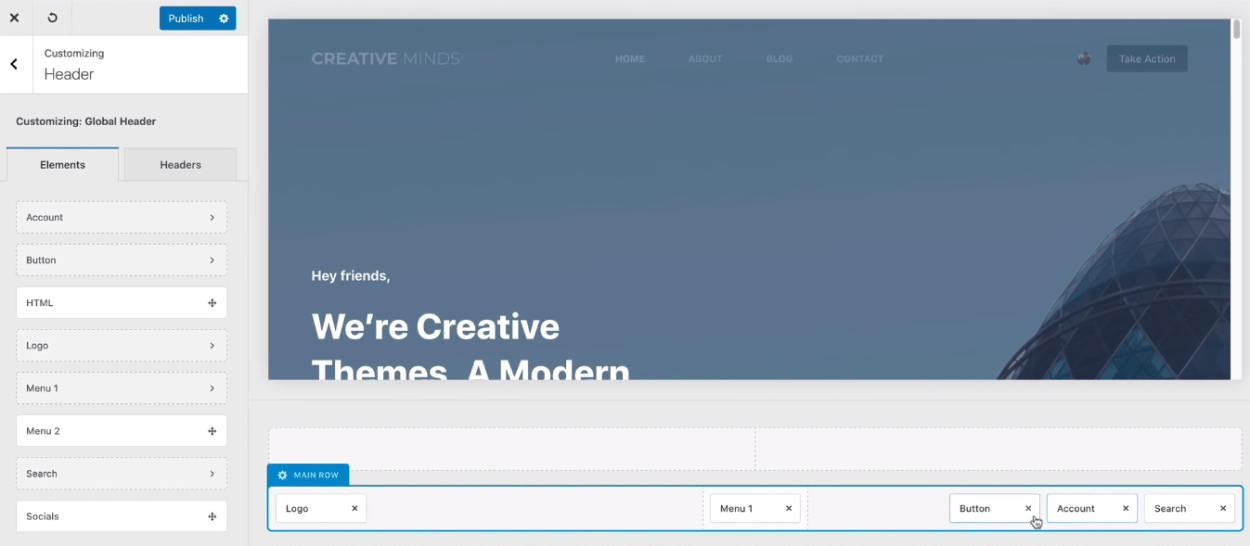
Task: Click the move handle on Menu 2 element
Action: (x=212, y=431)
